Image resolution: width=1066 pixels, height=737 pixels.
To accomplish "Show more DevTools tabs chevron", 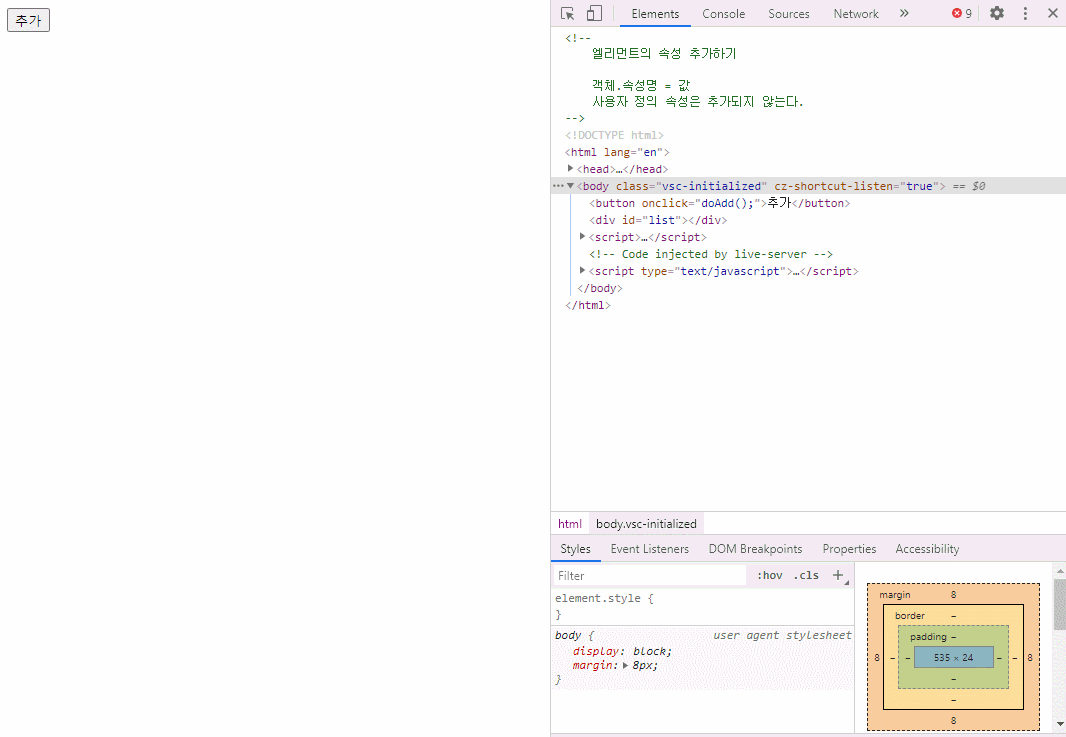I will [904, 13].
